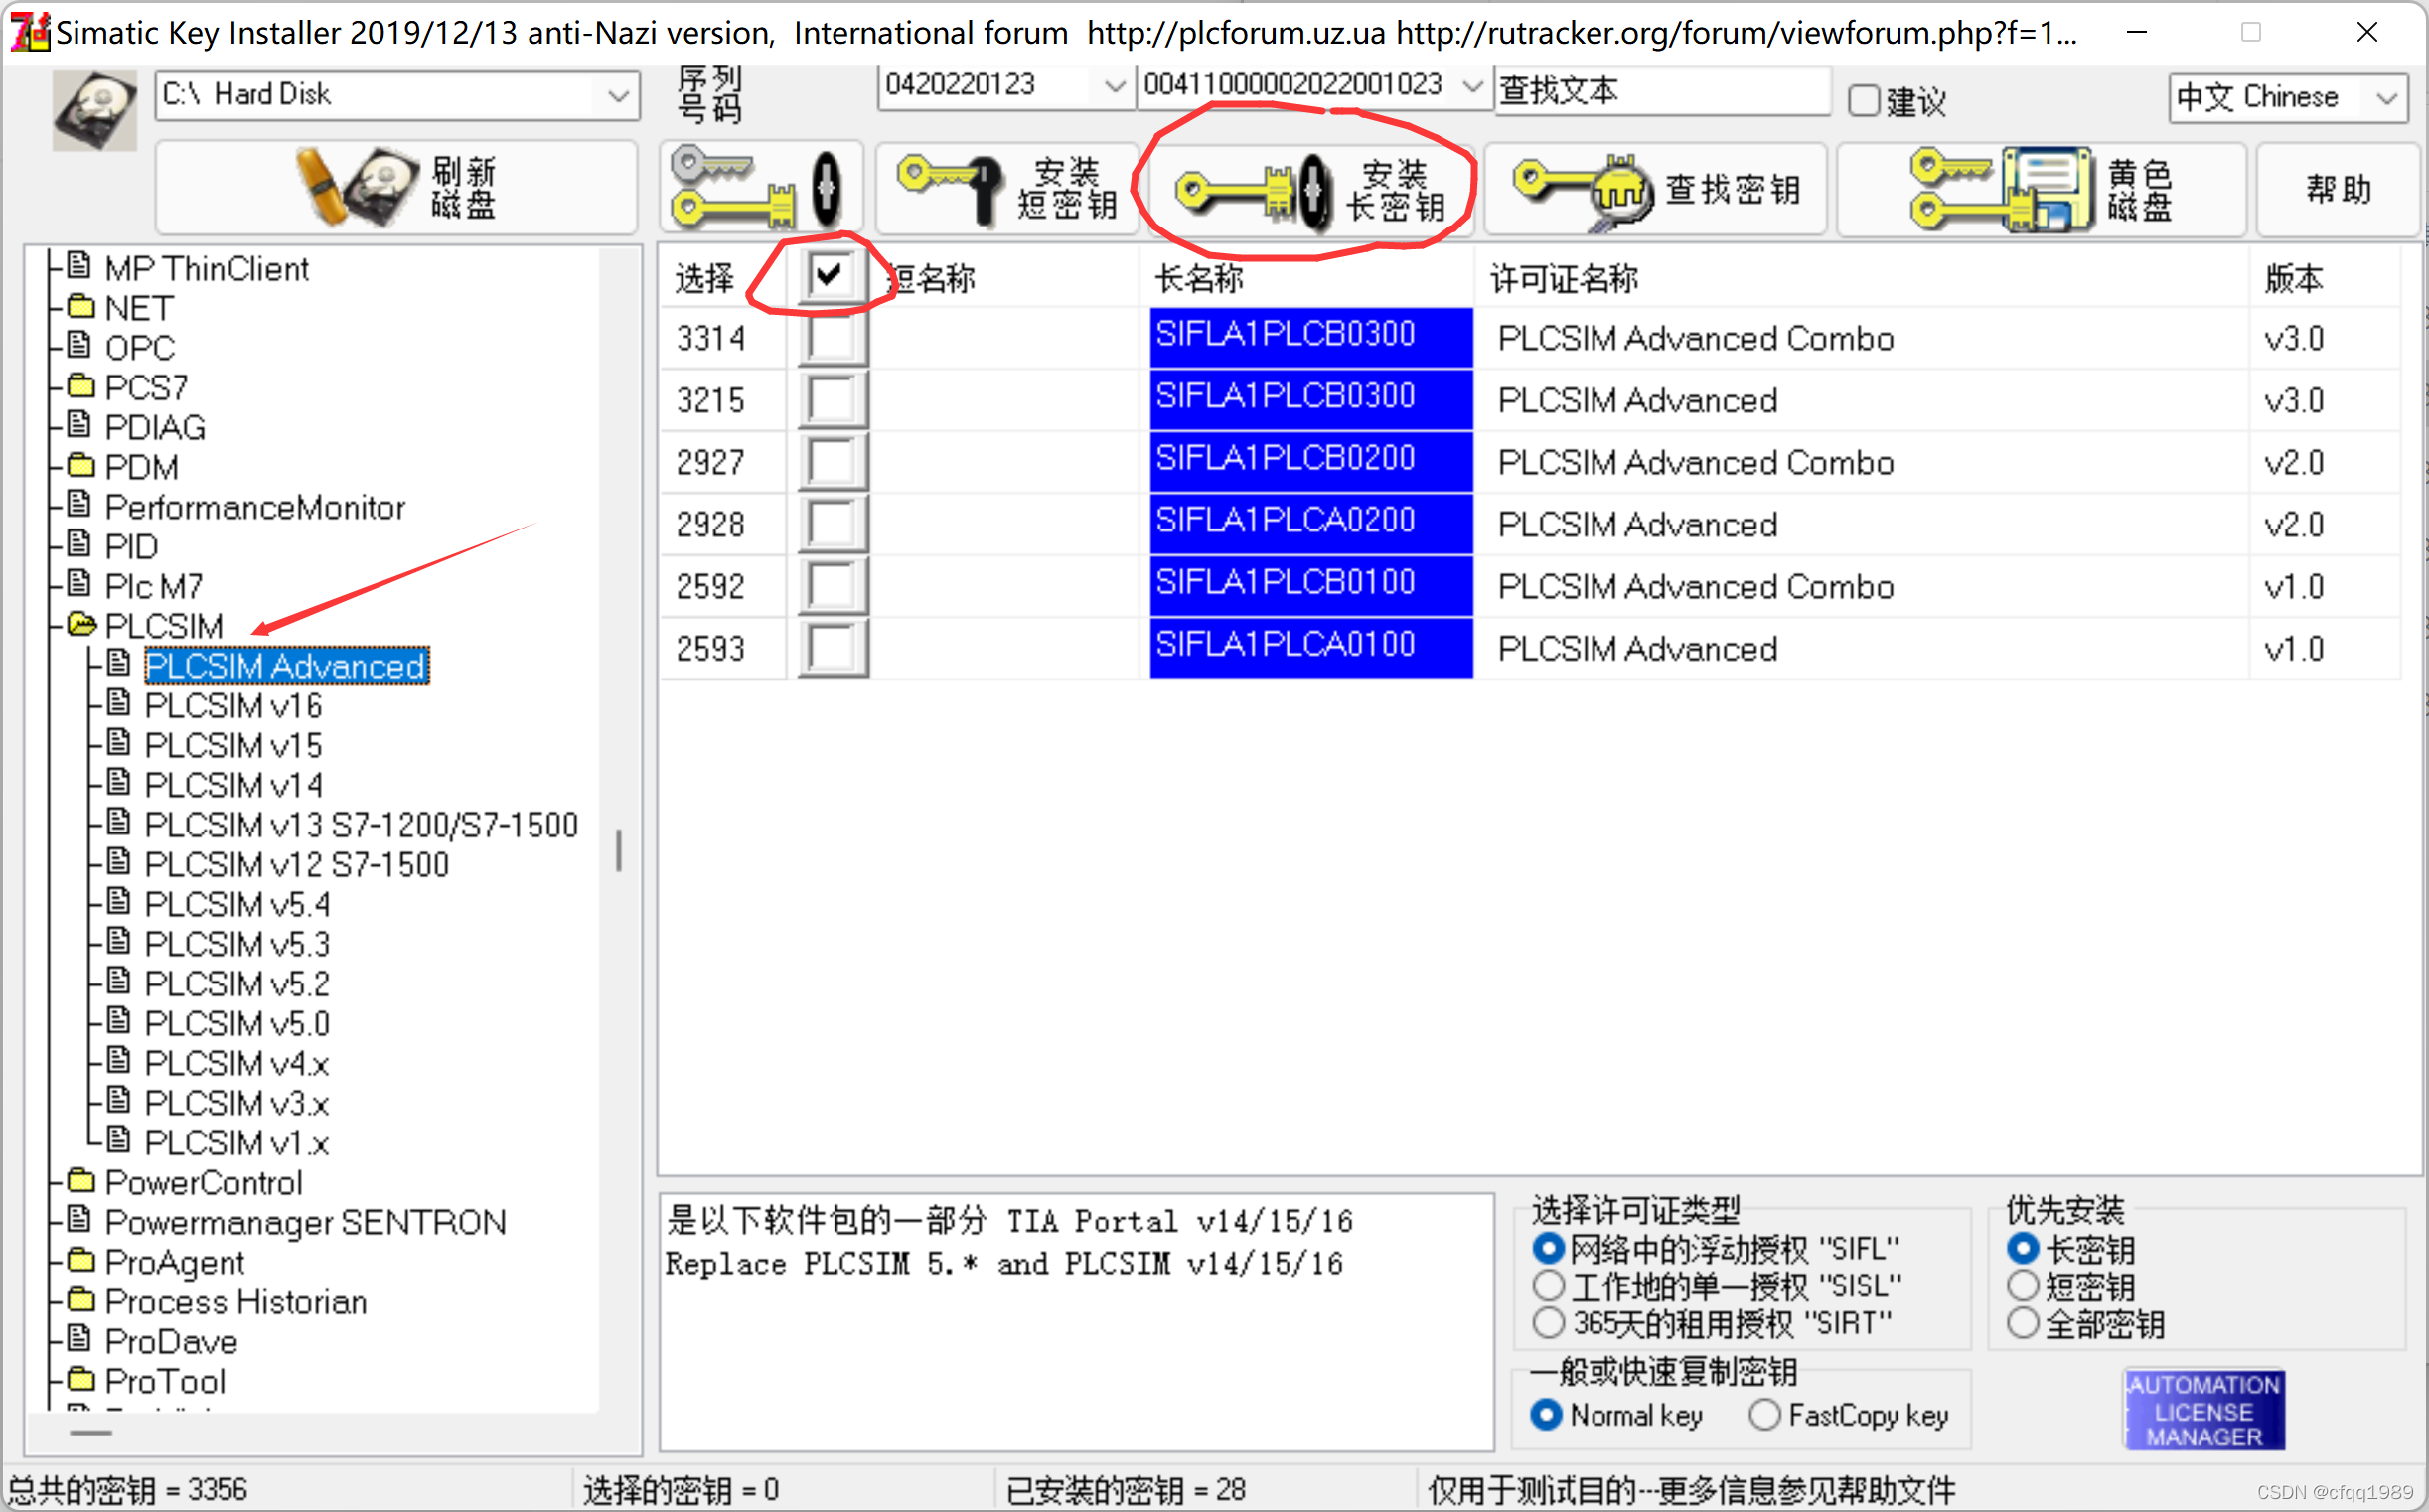Viewport: 2429px width, 1512px height.
Task: Click the Find Text (查找文本) input field
Action: [1662, 91]
